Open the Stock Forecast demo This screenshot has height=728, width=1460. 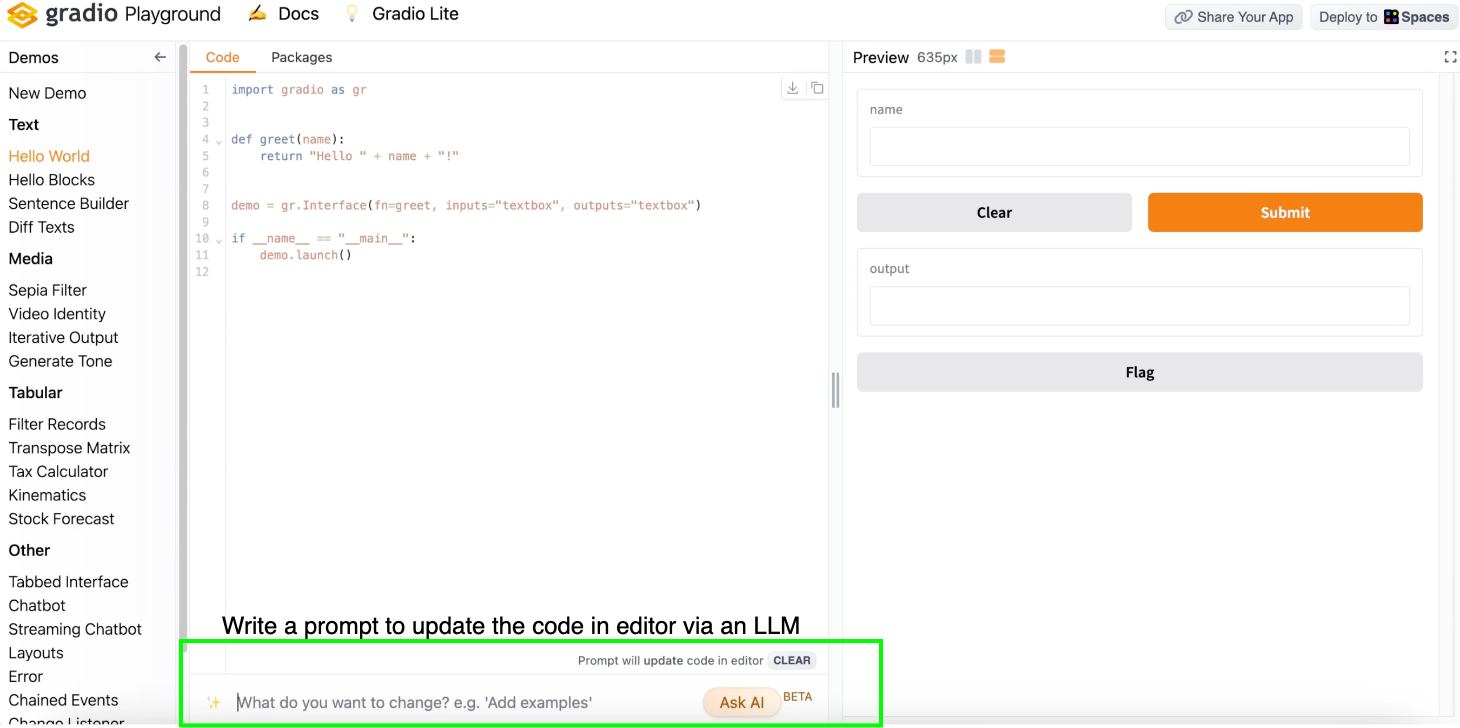click(x=61, y=519)
